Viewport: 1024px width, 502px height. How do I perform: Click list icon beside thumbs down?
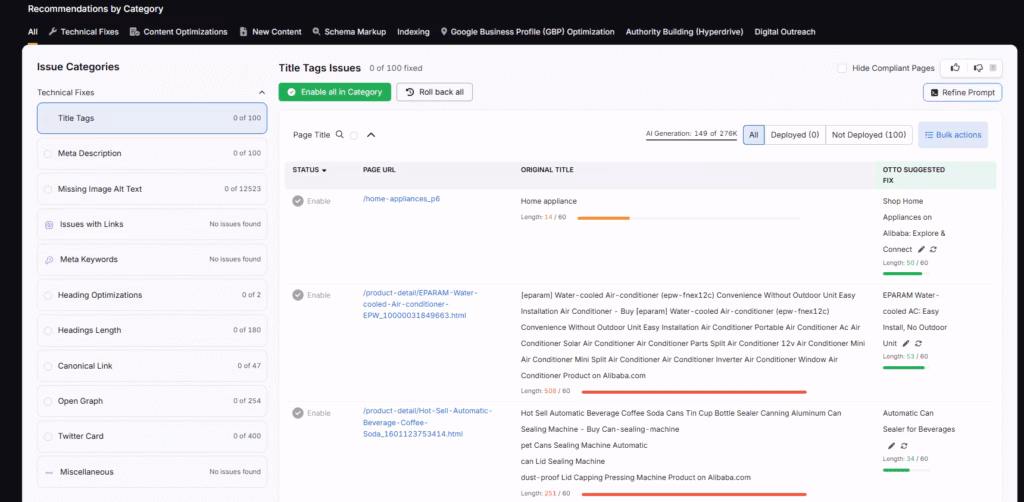[x=992, y=68]
